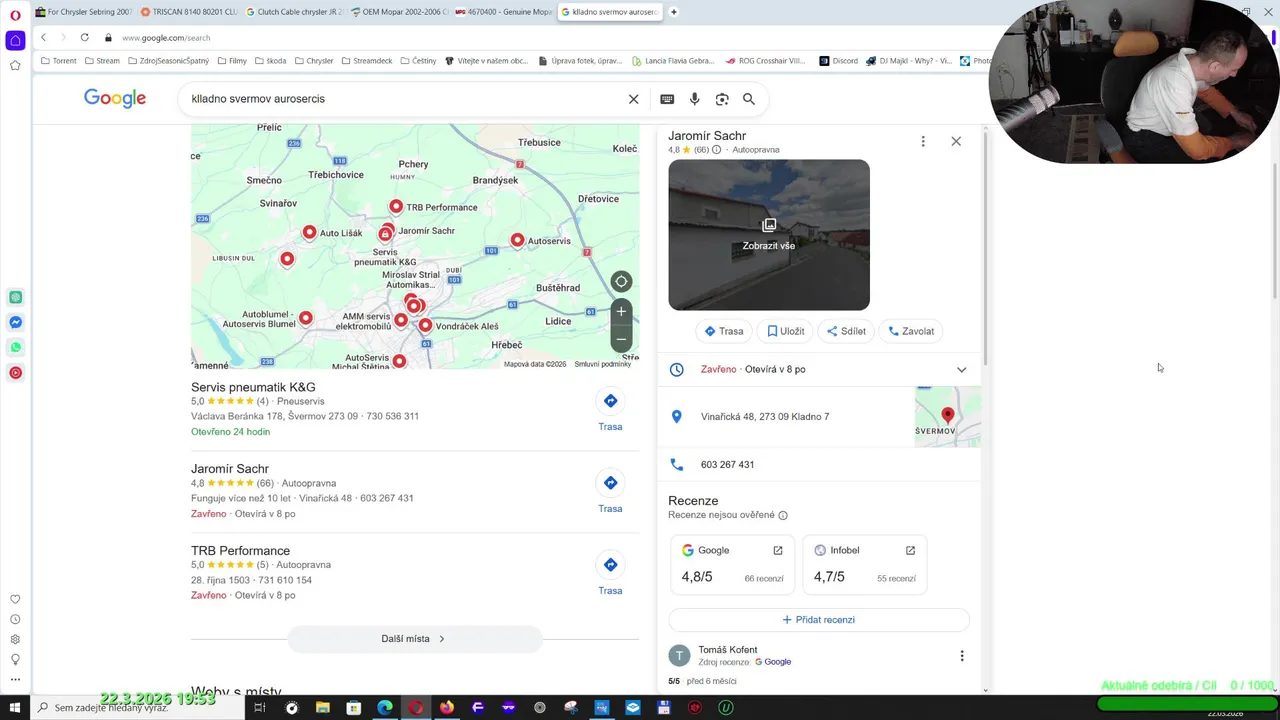The image size is (1280, 720).
Task: Select the kladno svermov search tab
Action: 609,12
